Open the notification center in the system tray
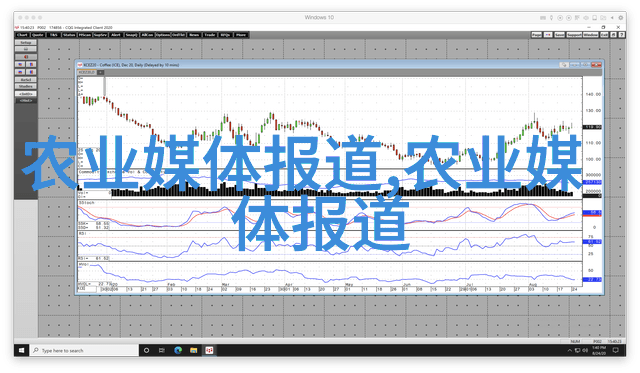The width and height of the screenshot is (640, 373). 616,350
